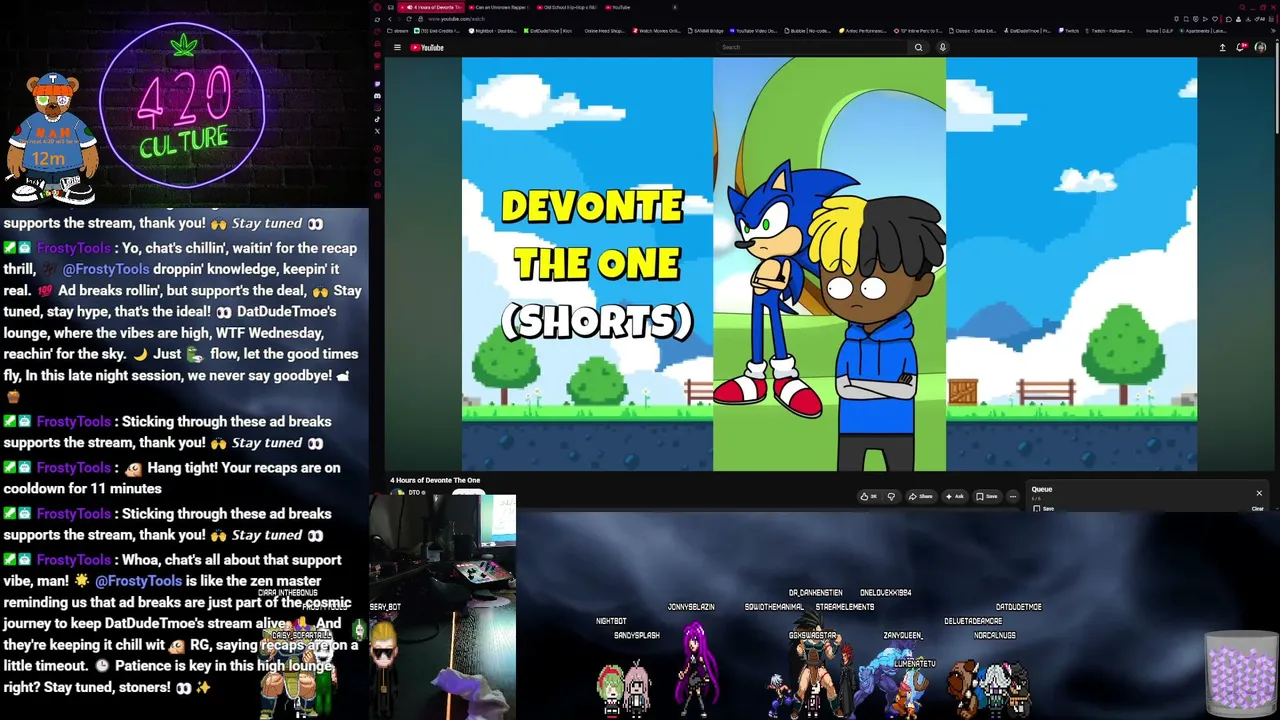Viewport: 1280px width, 720px height.
Task: Save the queue as a playlist
Action: coord(1044,508)
